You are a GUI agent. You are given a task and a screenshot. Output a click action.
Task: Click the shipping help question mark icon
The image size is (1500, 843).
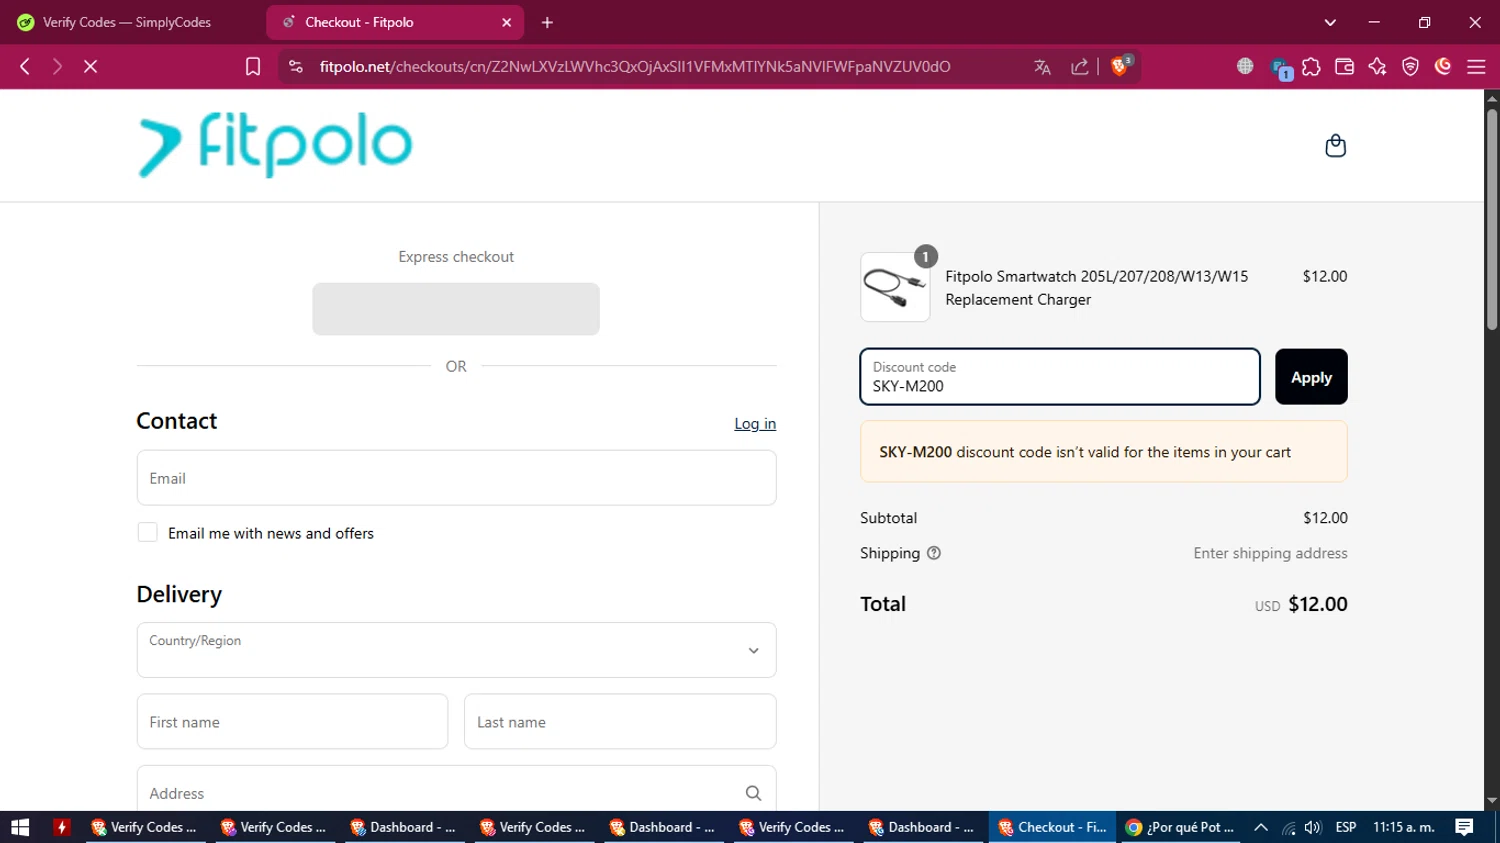click(934, 553)
